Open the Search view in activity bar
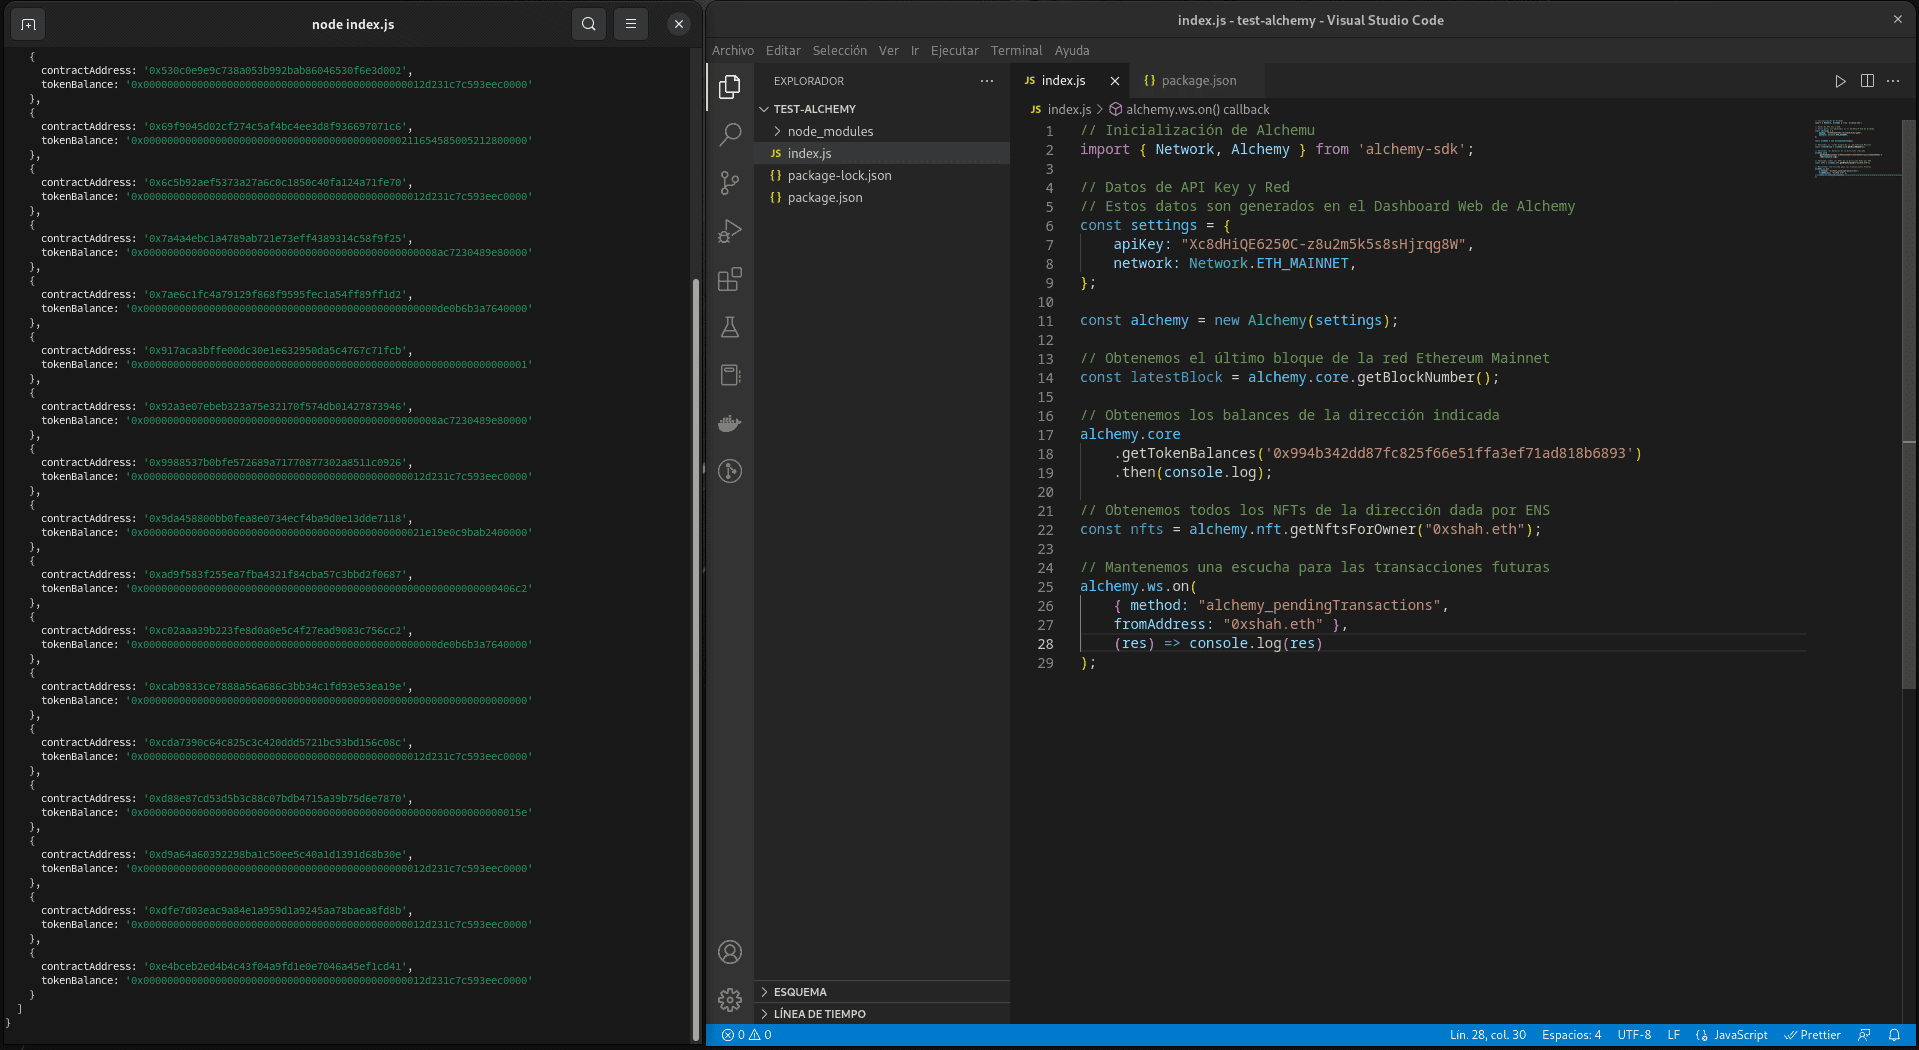The image size is (1919, 1050). coord(730,134)
